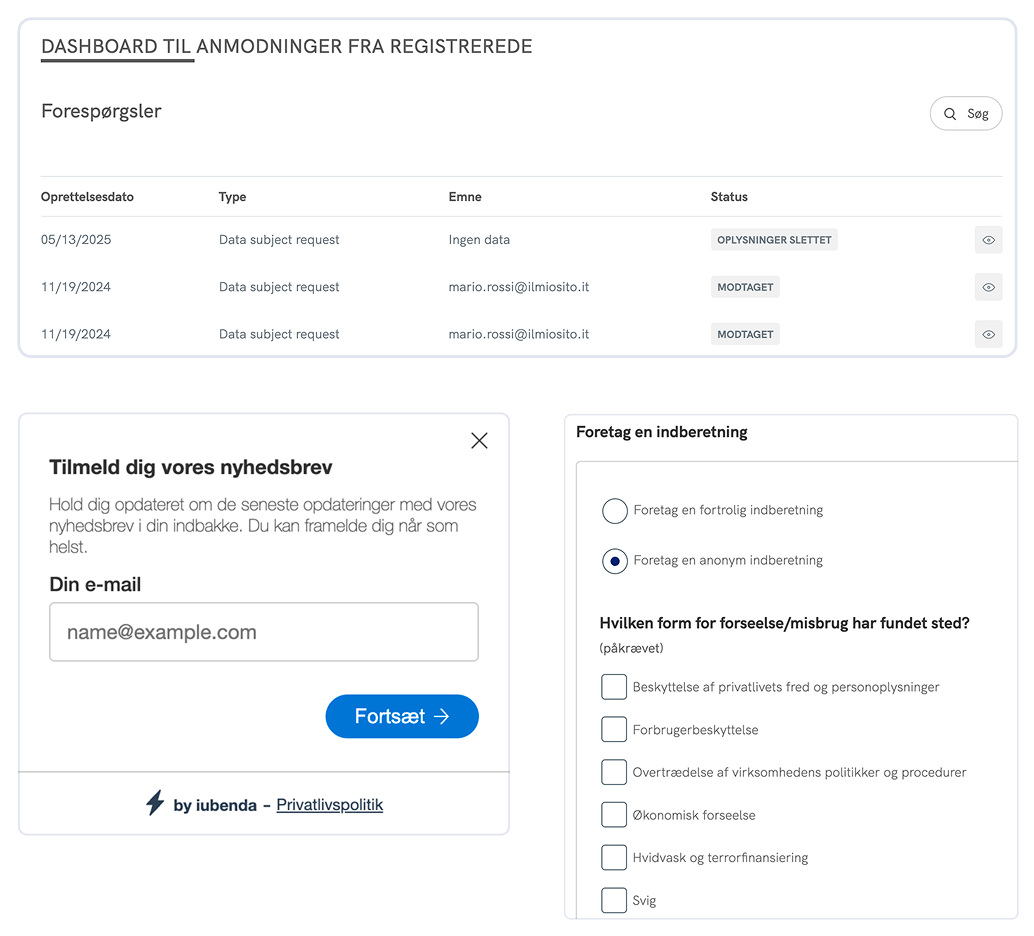Tick 'Overtrædelse af virksomhedens politikker' checkbox
The width and height of the screenshot is (1034, 936).
click(614, 772)
